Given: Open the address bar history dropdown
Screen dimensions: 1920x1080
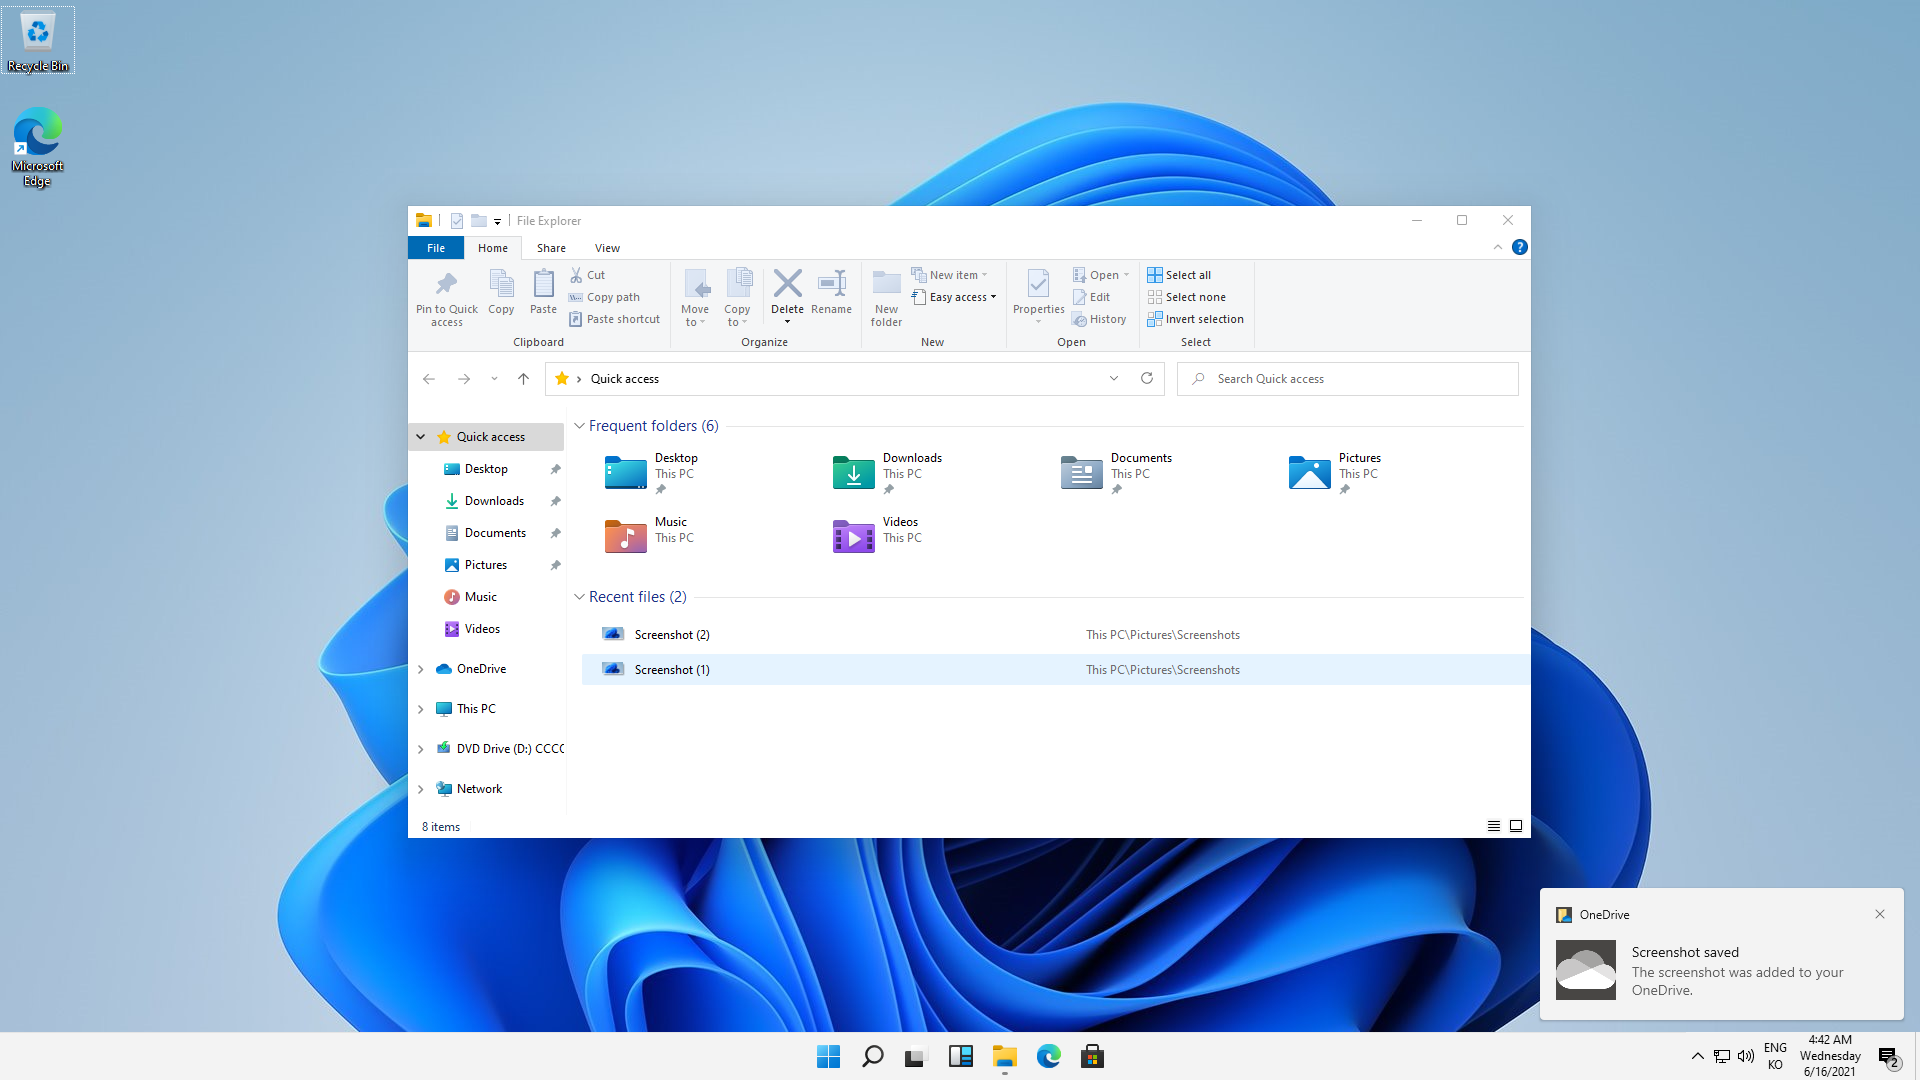Looking at the screenshot, I should (x=1113, y=379).
